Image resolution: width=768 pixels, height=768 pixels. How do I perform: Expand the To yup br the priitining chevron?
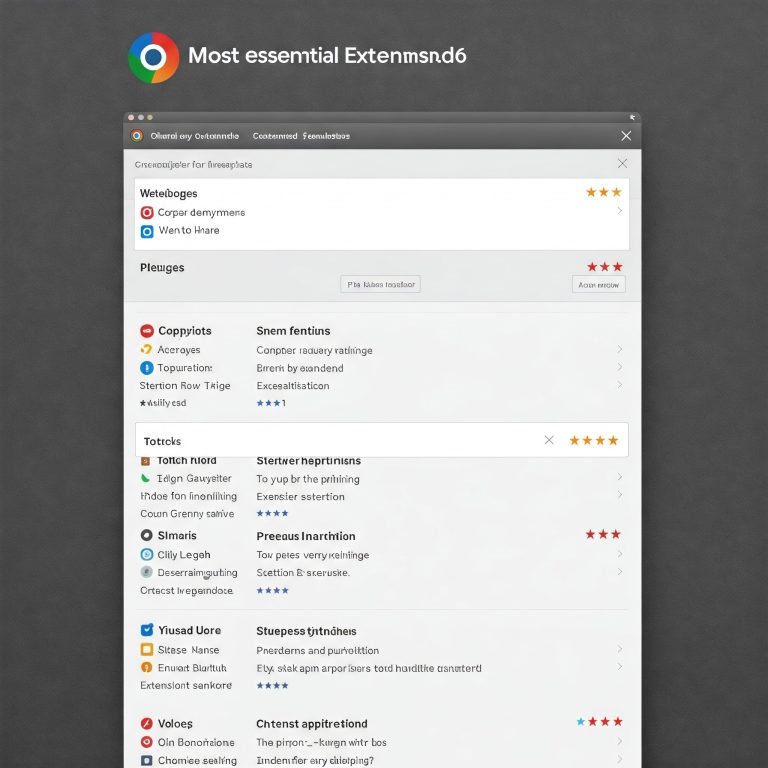[620, 477]
